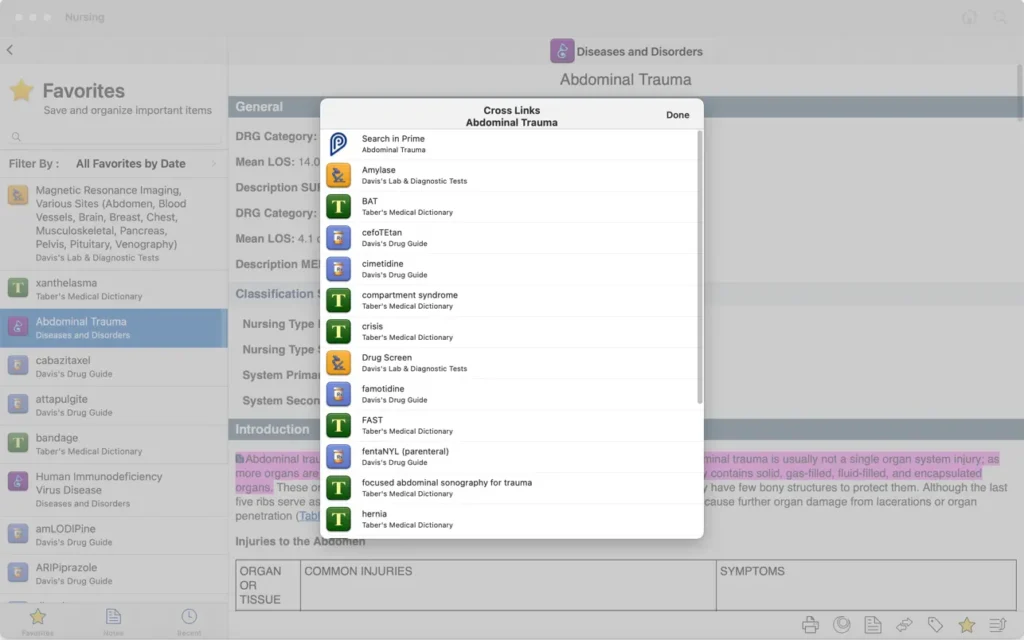Click the Drug Guide icon beside amLODIPine

[x=18, y=533]
